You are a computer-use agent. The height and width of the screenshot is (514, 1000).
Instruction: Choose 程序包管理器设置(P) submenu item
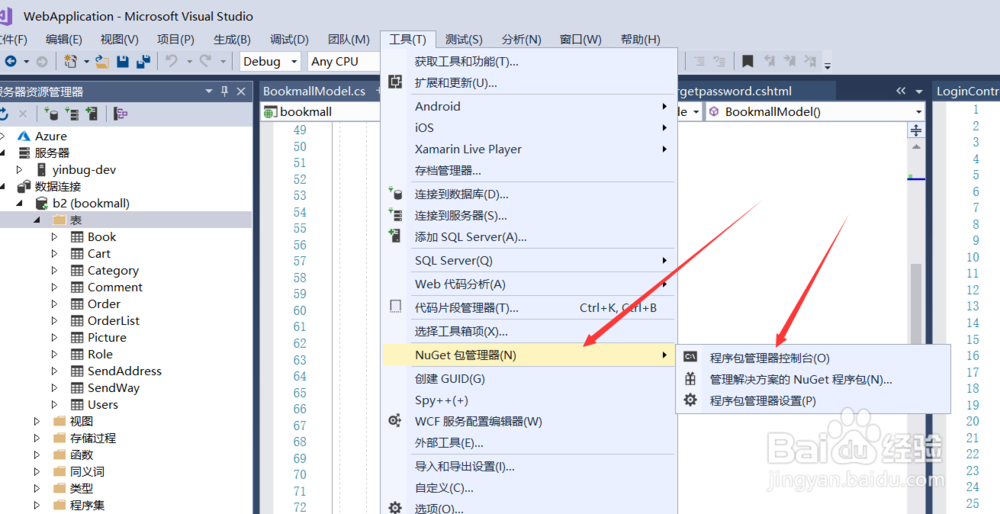click(814, 400)
